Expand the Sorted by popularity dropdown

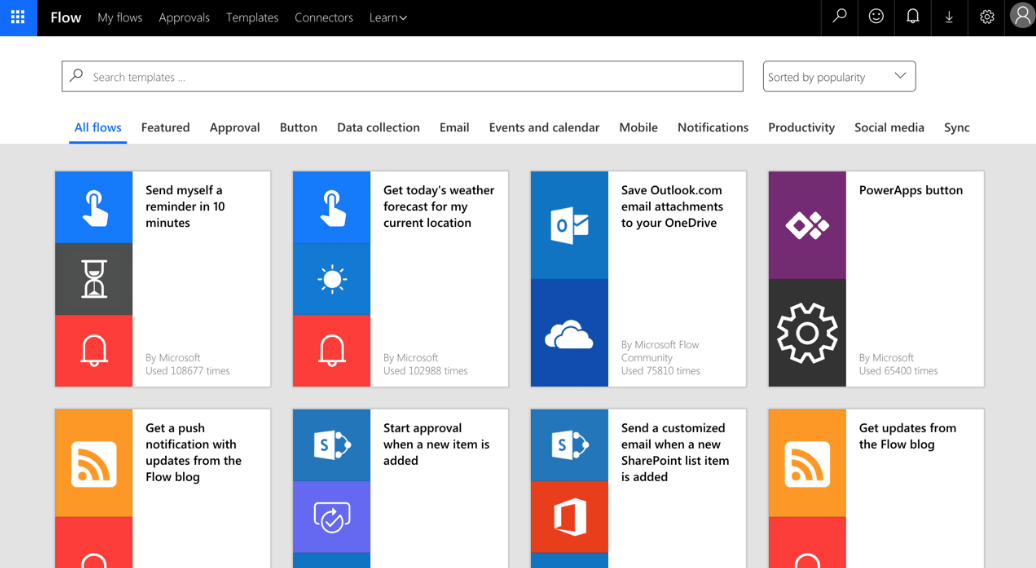839,77
